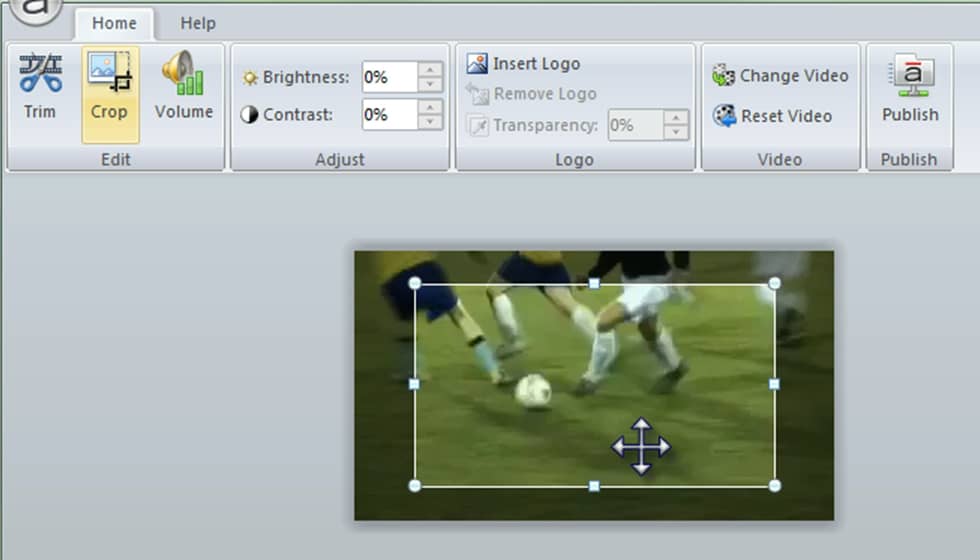This screenshot has height=560, width=980.
Task: Click the Contrast half-circle icon
Action: [x=249, y=114]
